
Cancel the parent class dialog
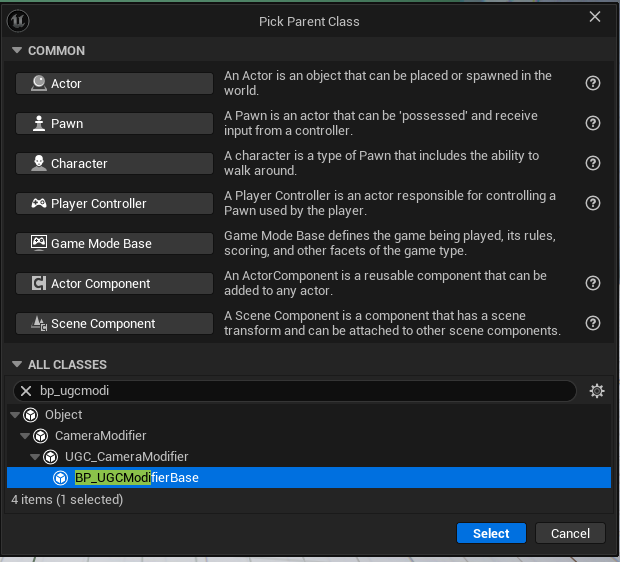(570, 533)
